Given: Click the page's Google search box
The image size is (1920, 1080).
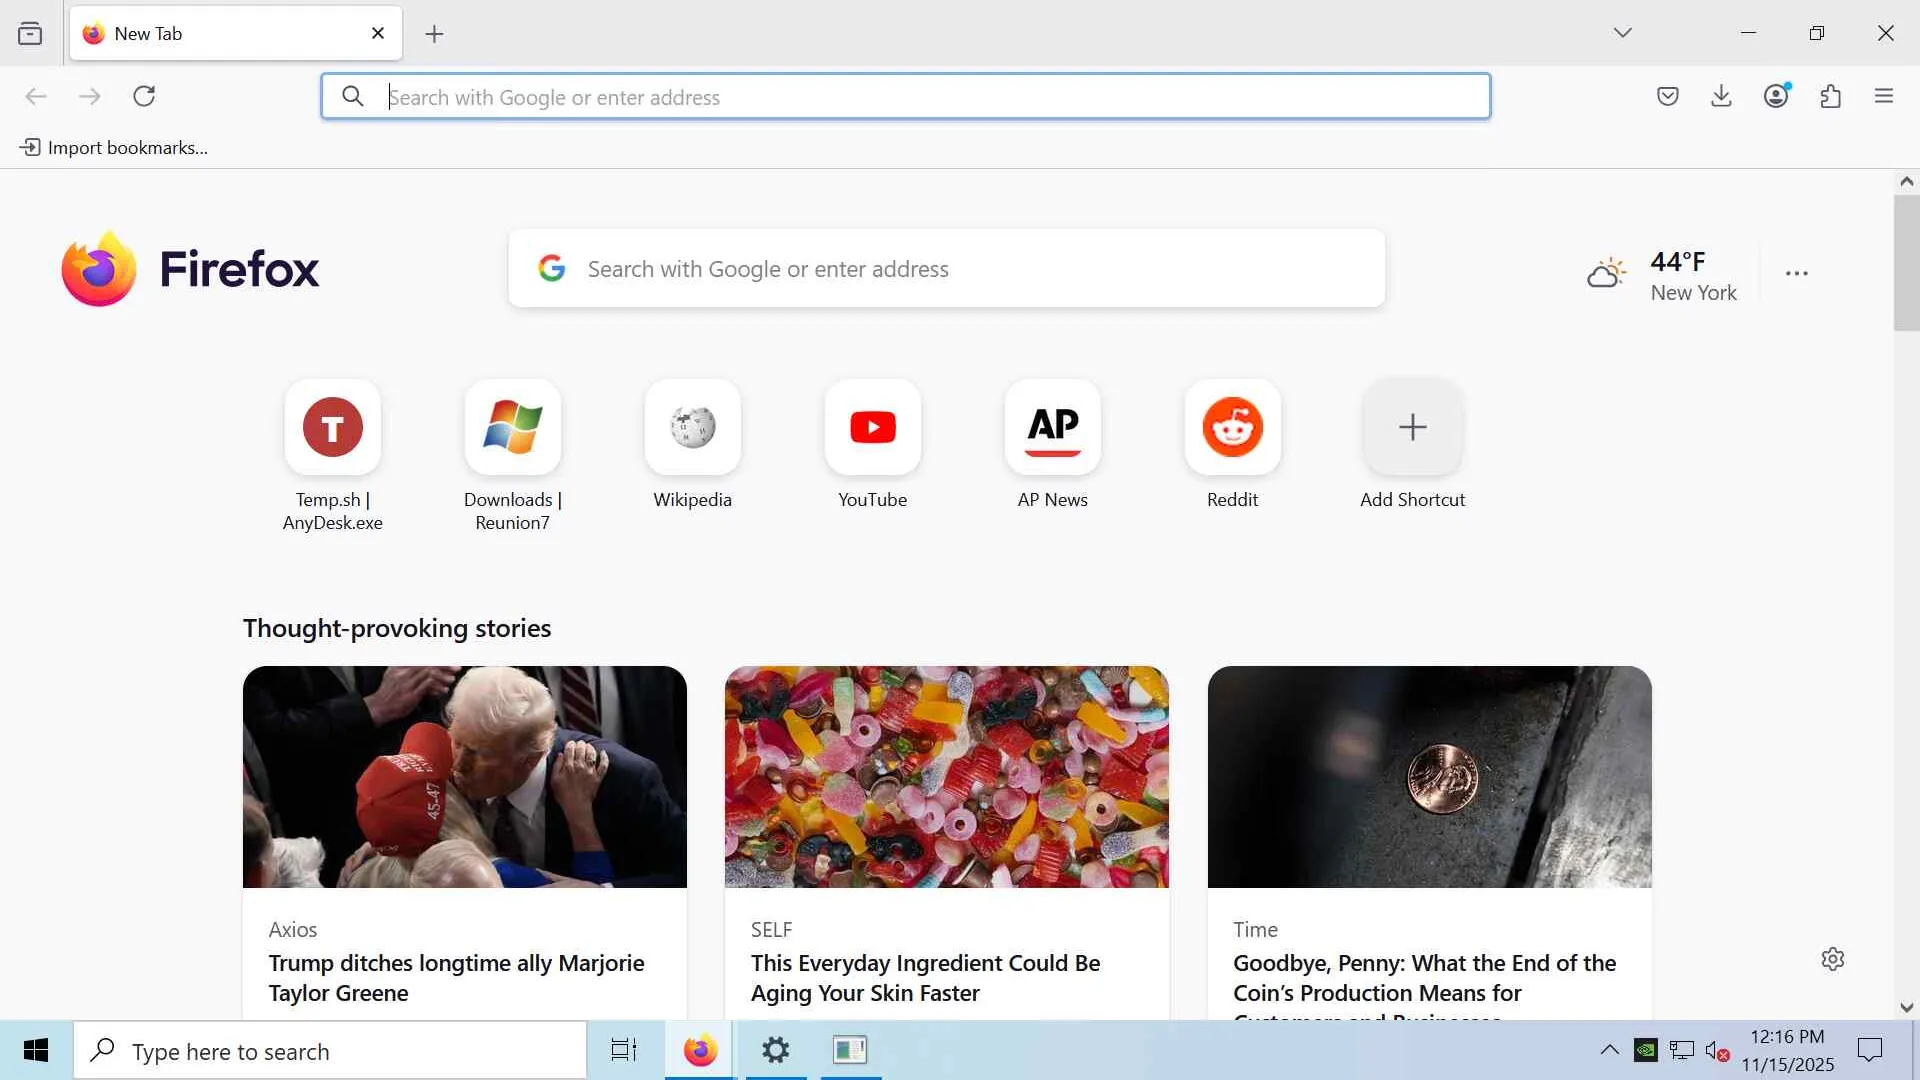Looking at the screenshot, I should point(946,269).
